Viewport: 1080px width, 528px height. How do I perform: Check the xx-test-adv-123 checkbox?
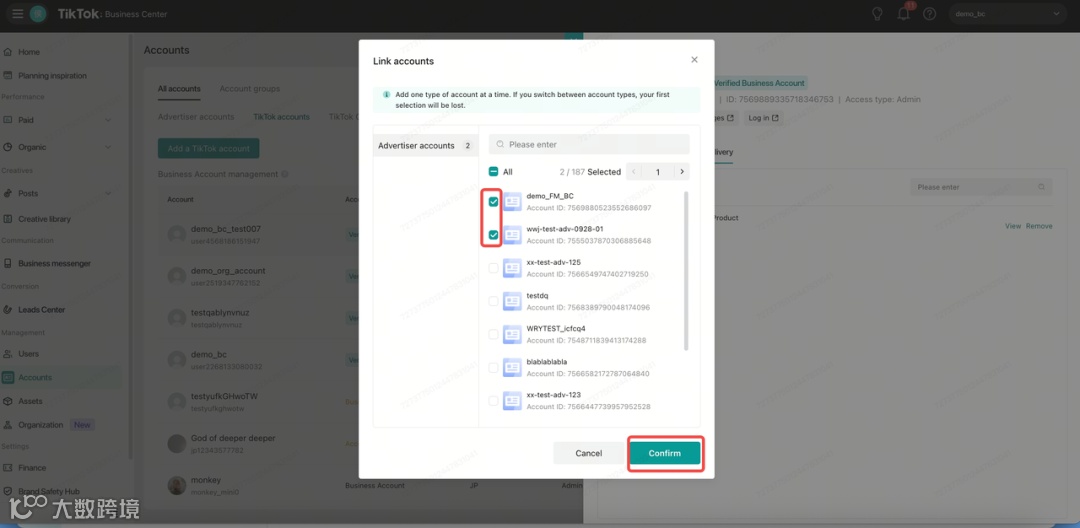493,401
